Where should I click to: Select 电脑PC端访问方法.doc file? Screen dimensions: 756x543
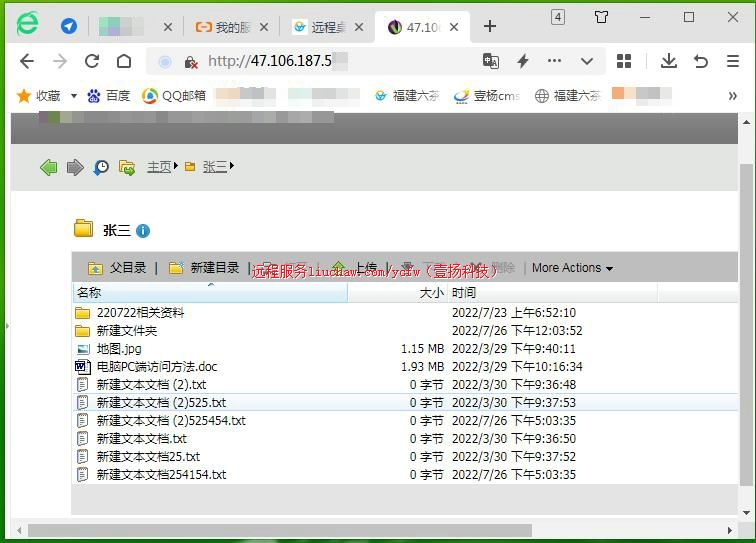coord(157,367)
